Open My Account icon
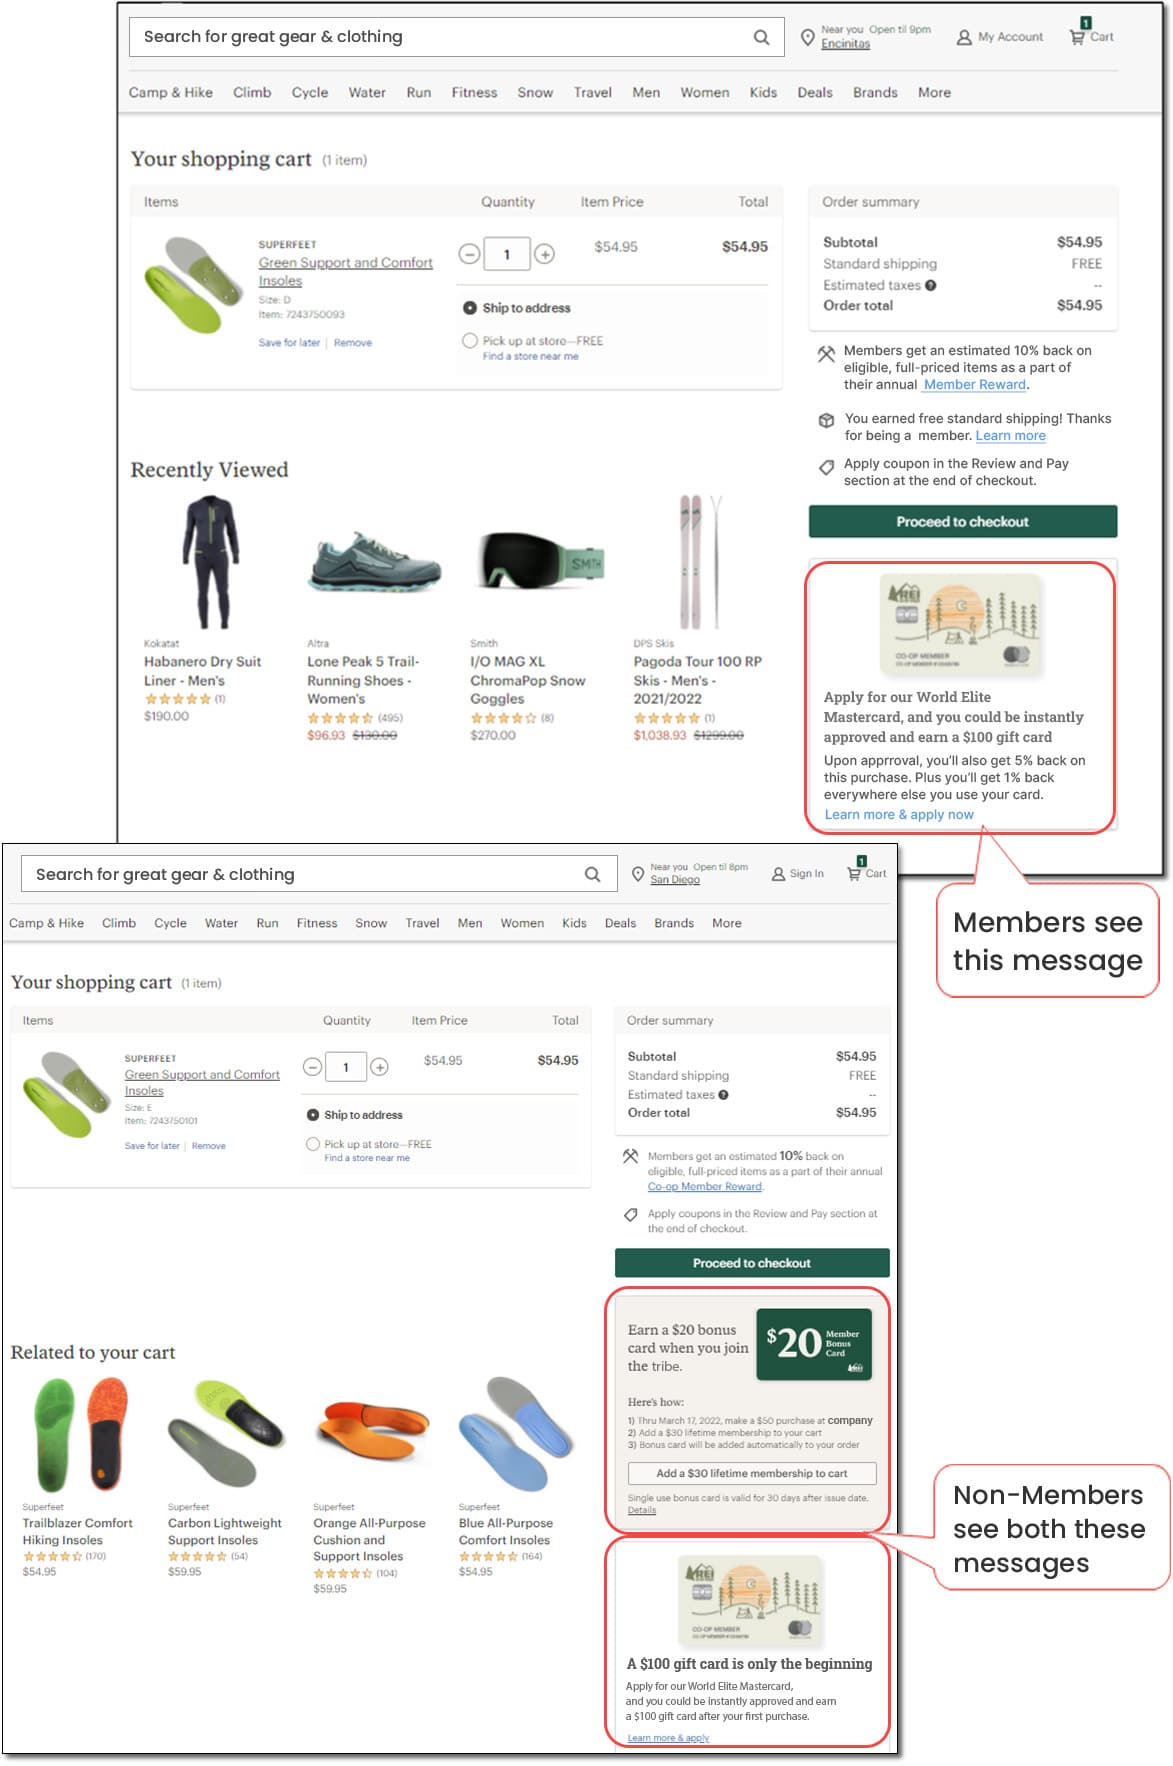 [x=964, y=37]
